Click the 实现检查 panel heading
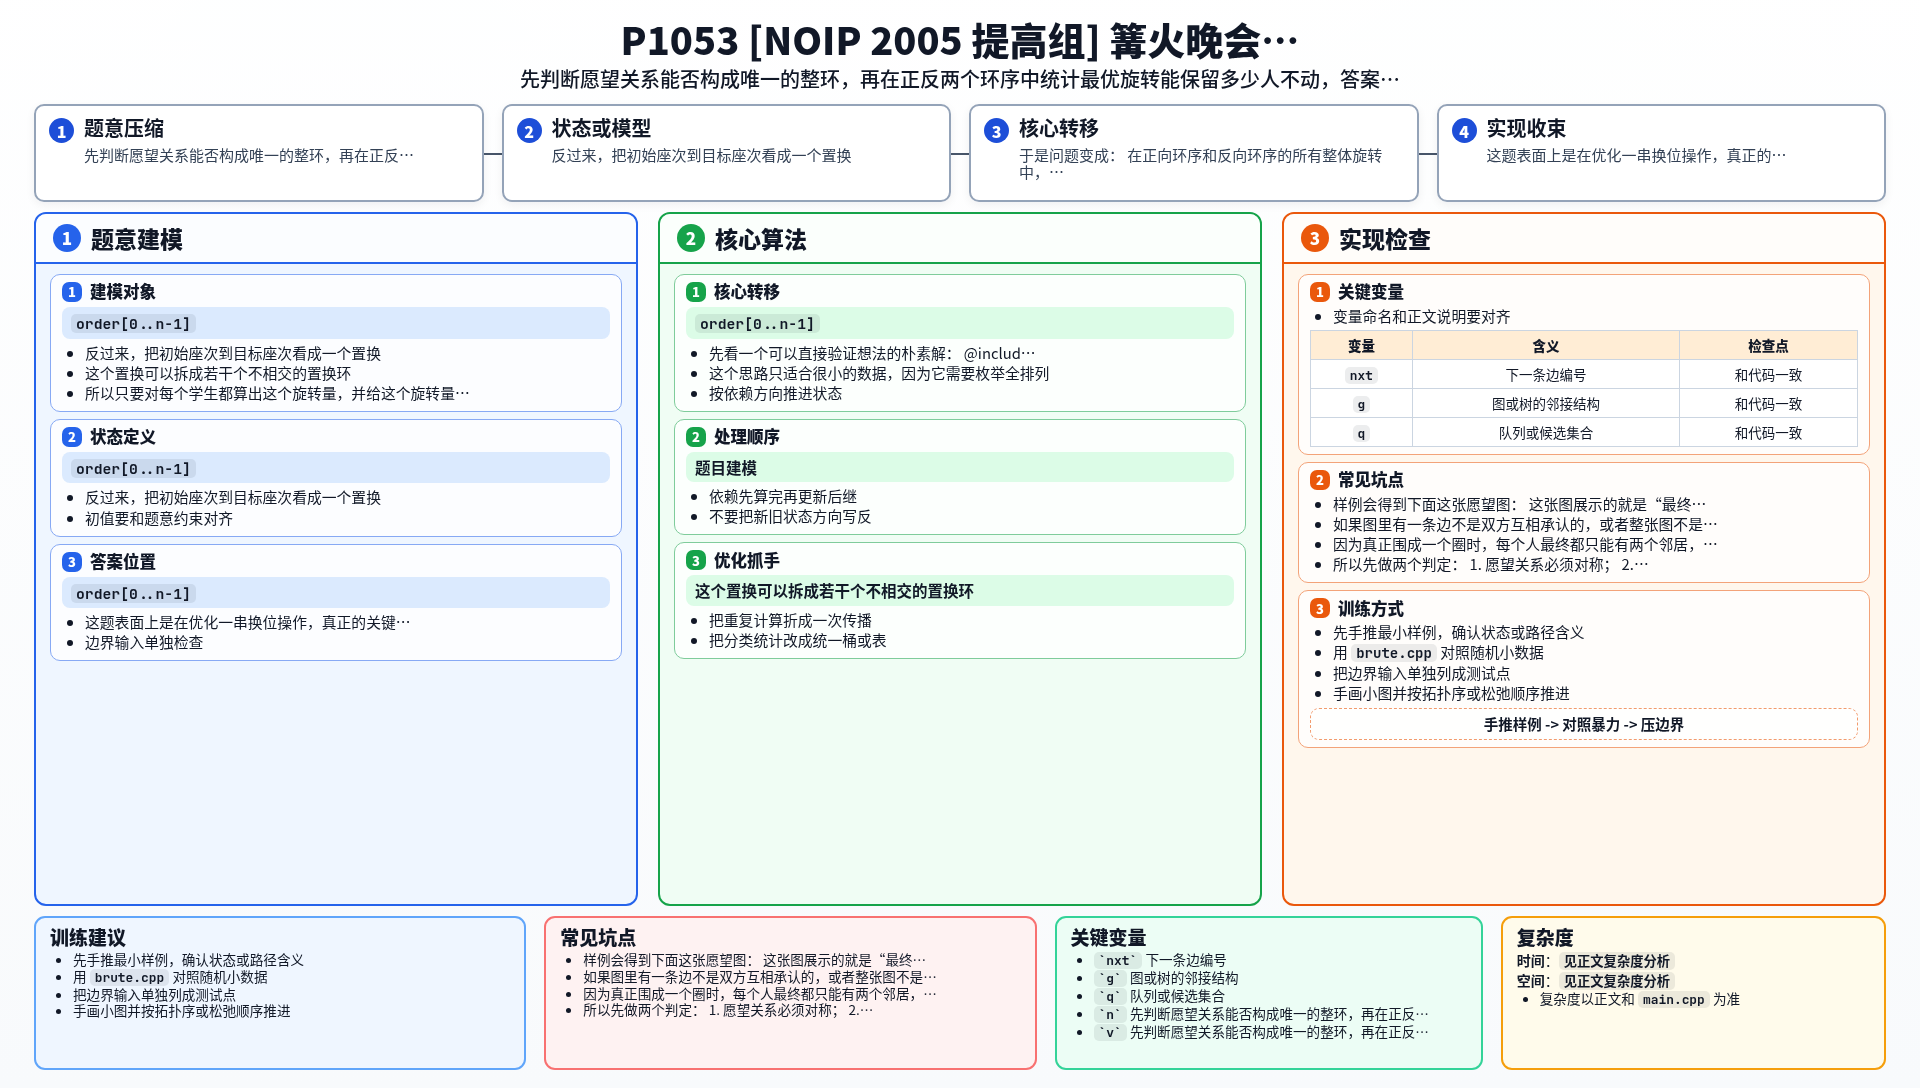 pyautogui.click(x=1384, y=240)
